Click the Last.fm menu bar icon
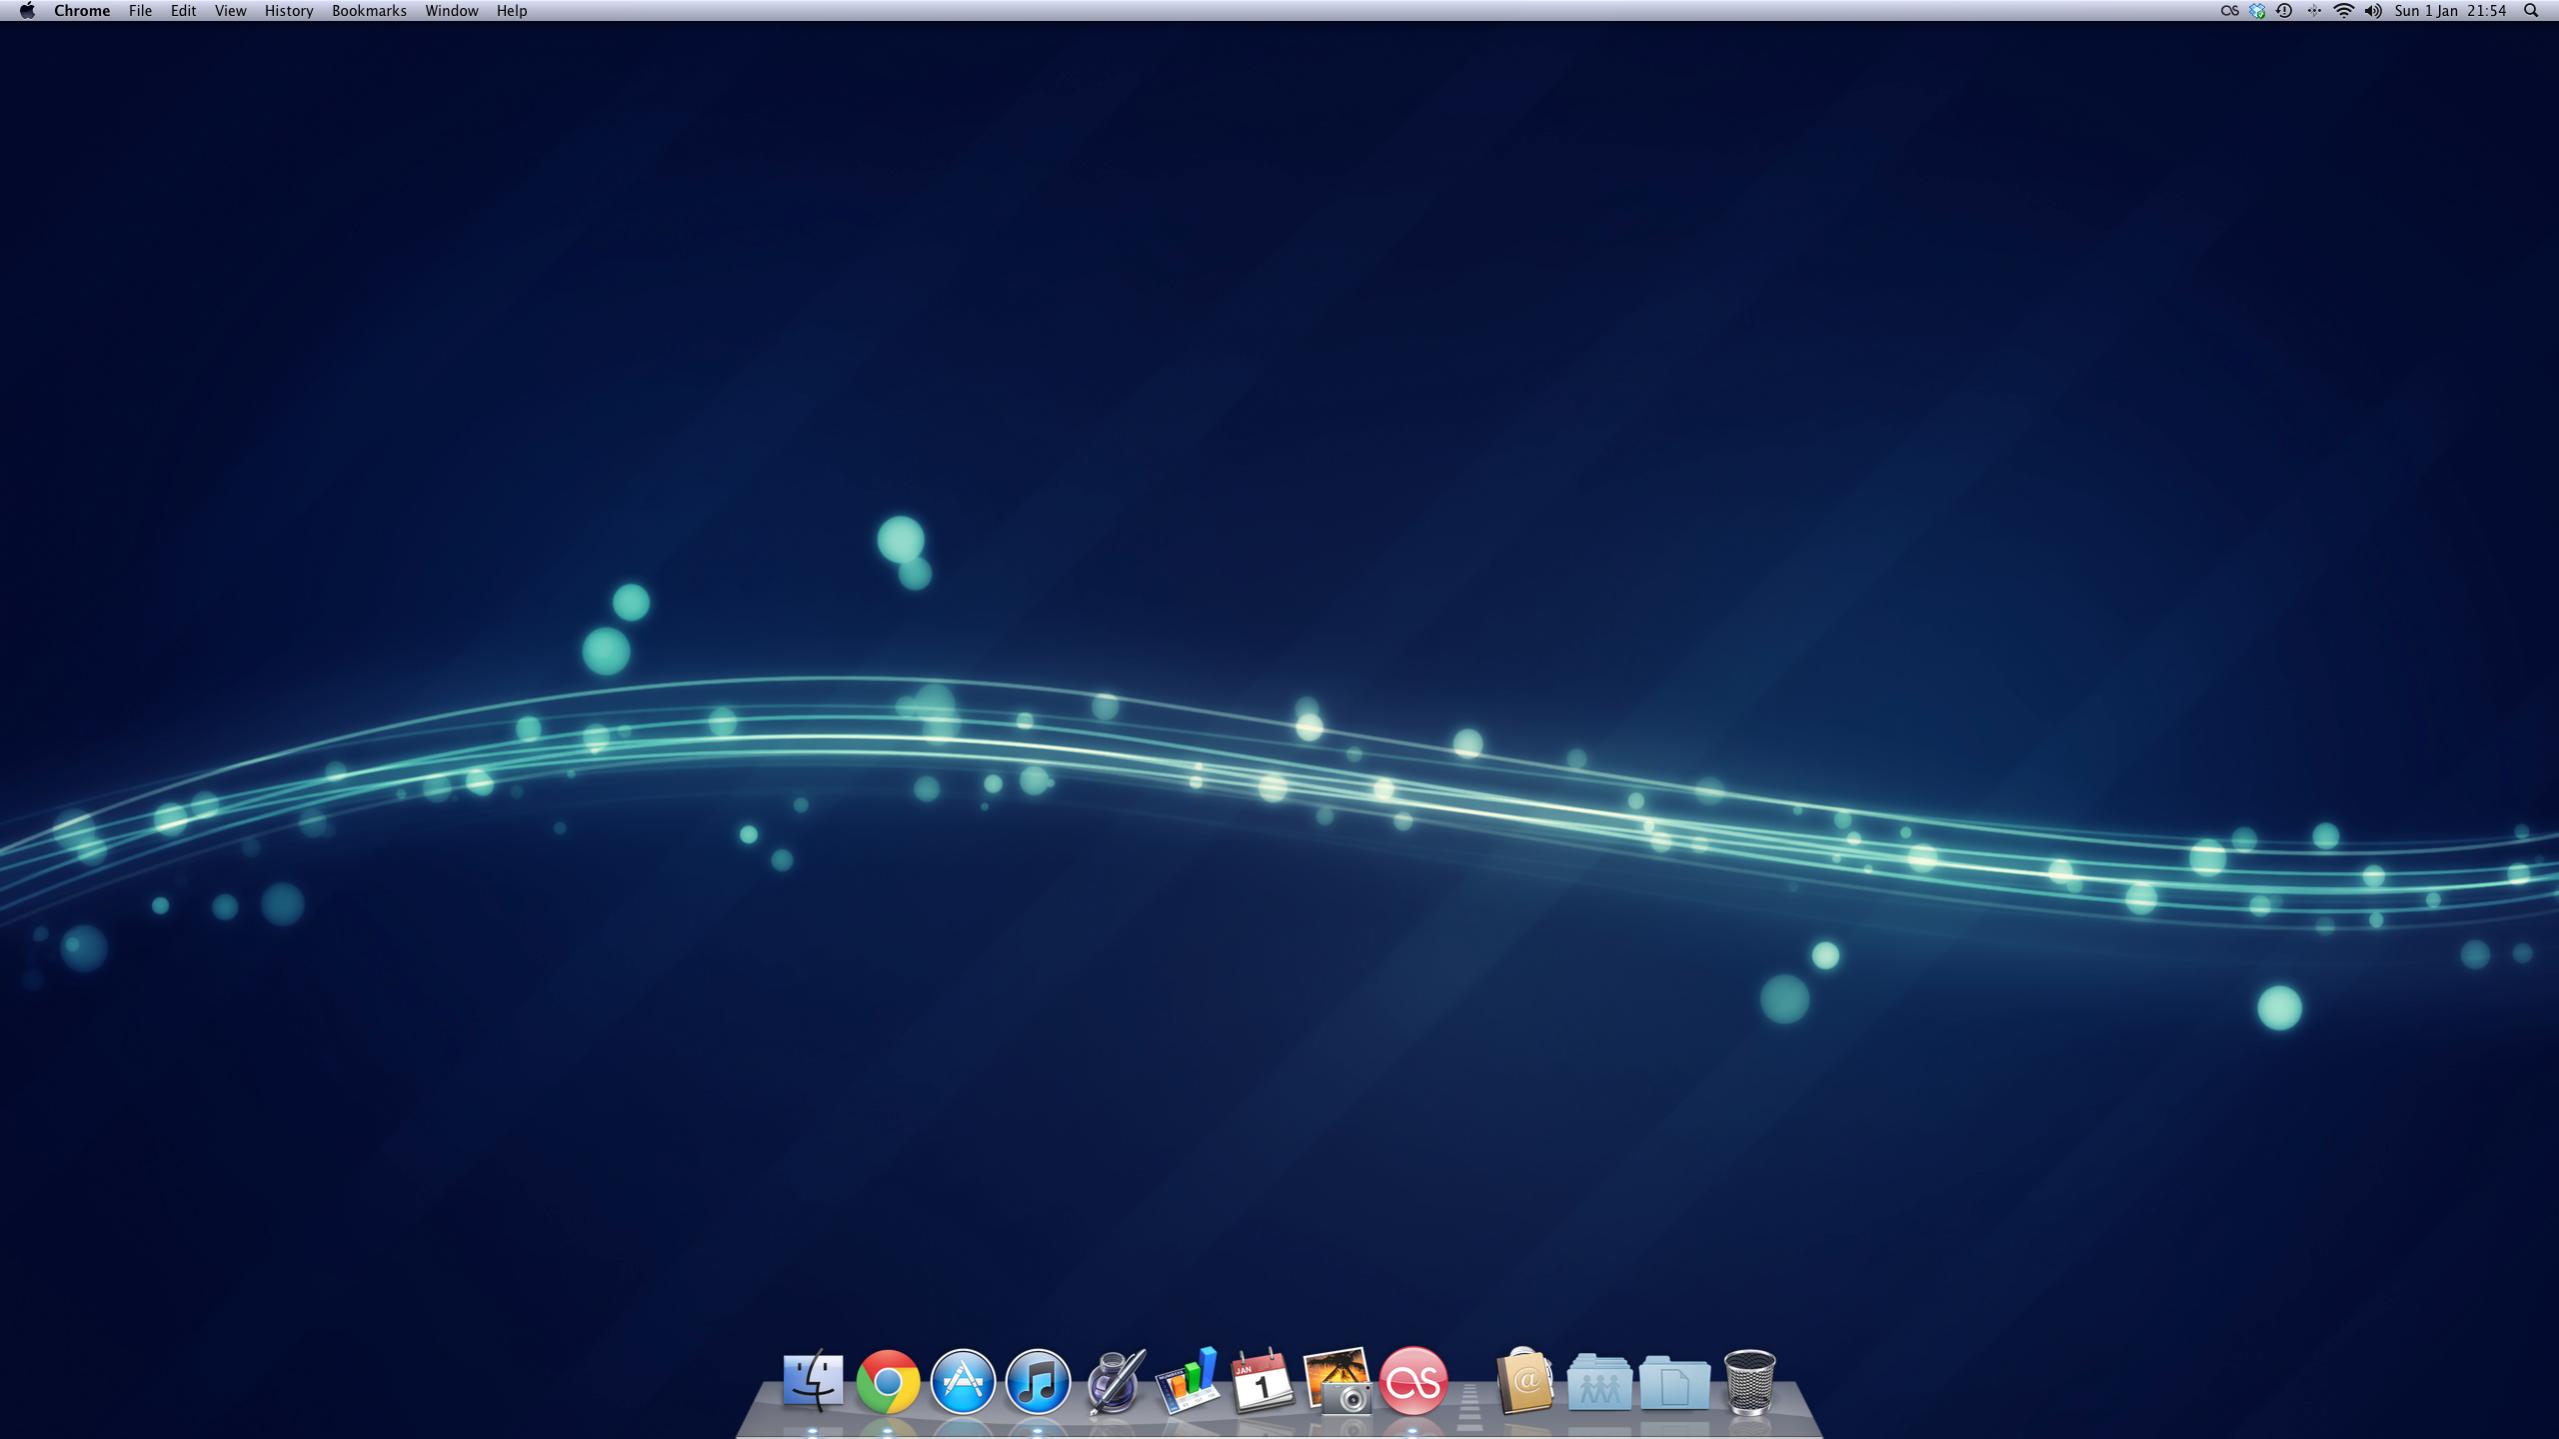 point(2229,11)
